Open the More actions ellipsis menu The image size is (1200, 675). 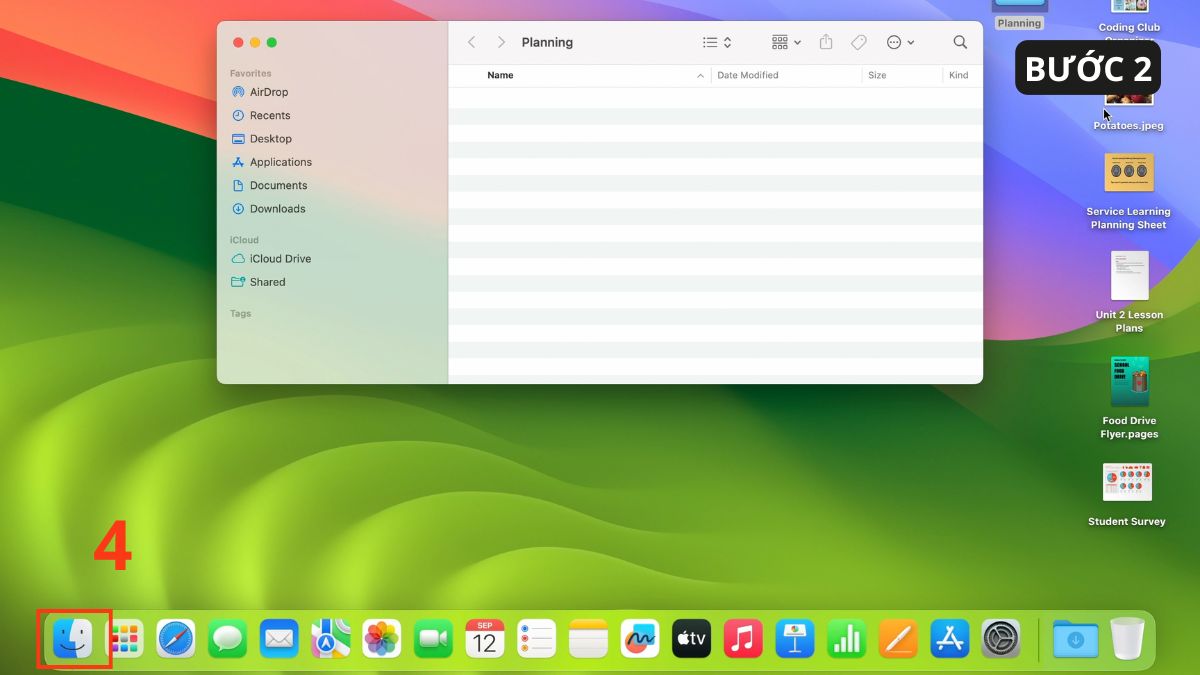[x=900, y=42]
